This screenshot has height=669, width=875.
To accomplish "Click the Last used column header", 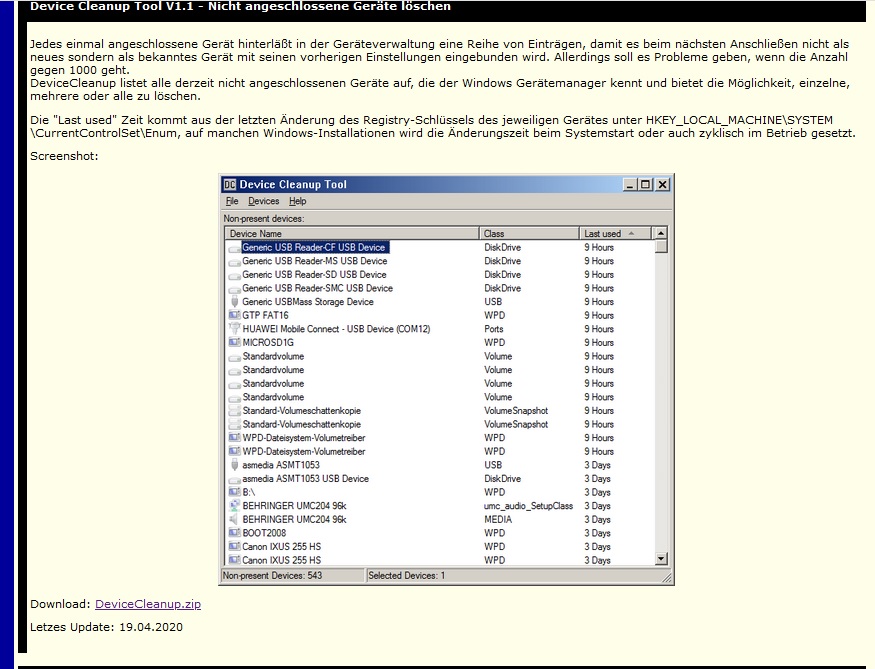I will coord(615,234).
